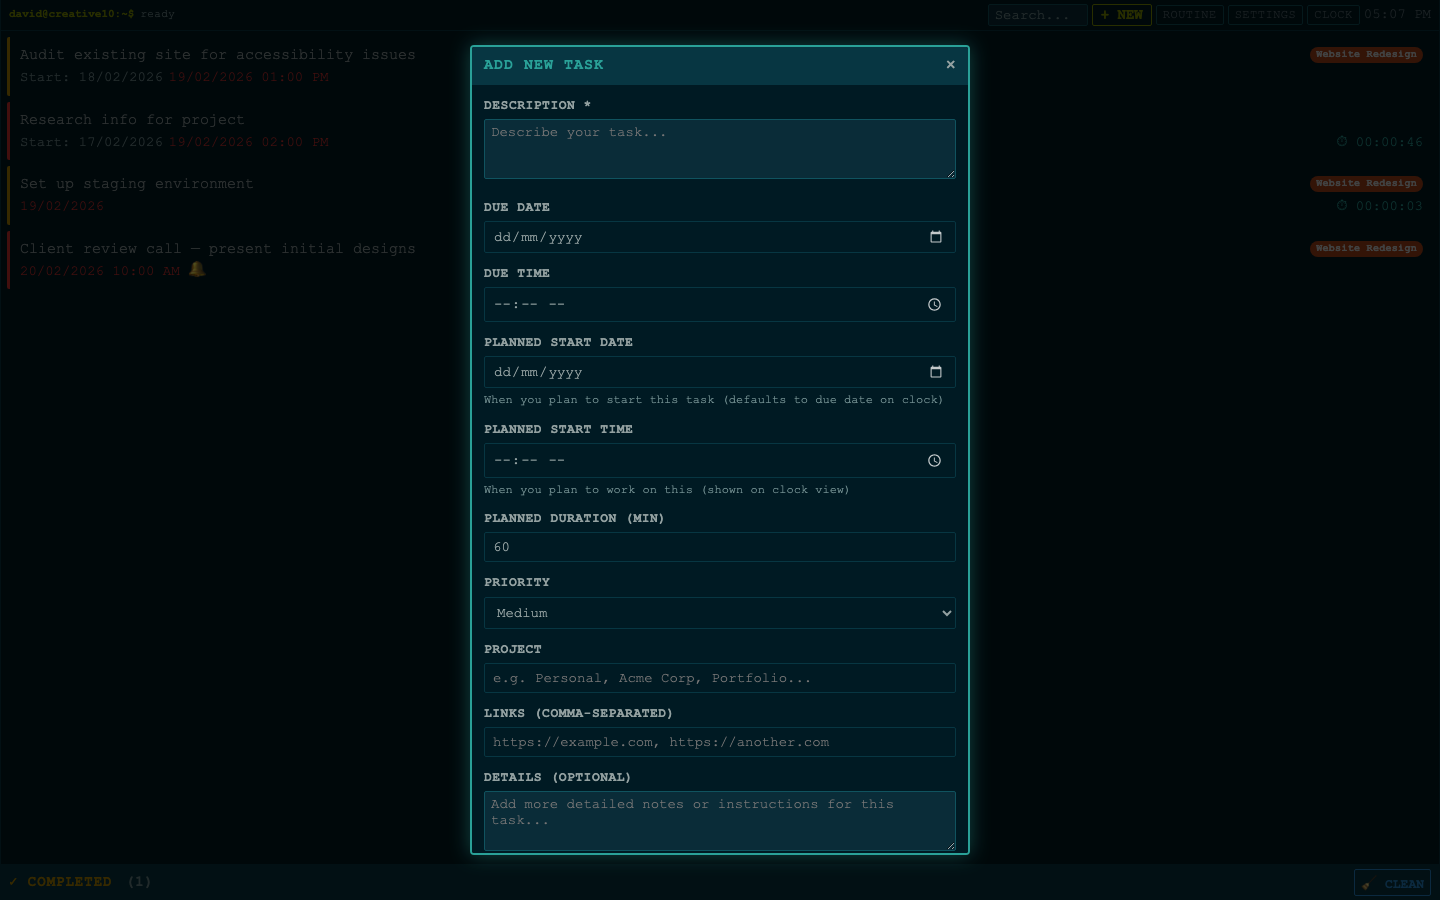Click the timer icon next to 00:00:46

click(1343, 141)
